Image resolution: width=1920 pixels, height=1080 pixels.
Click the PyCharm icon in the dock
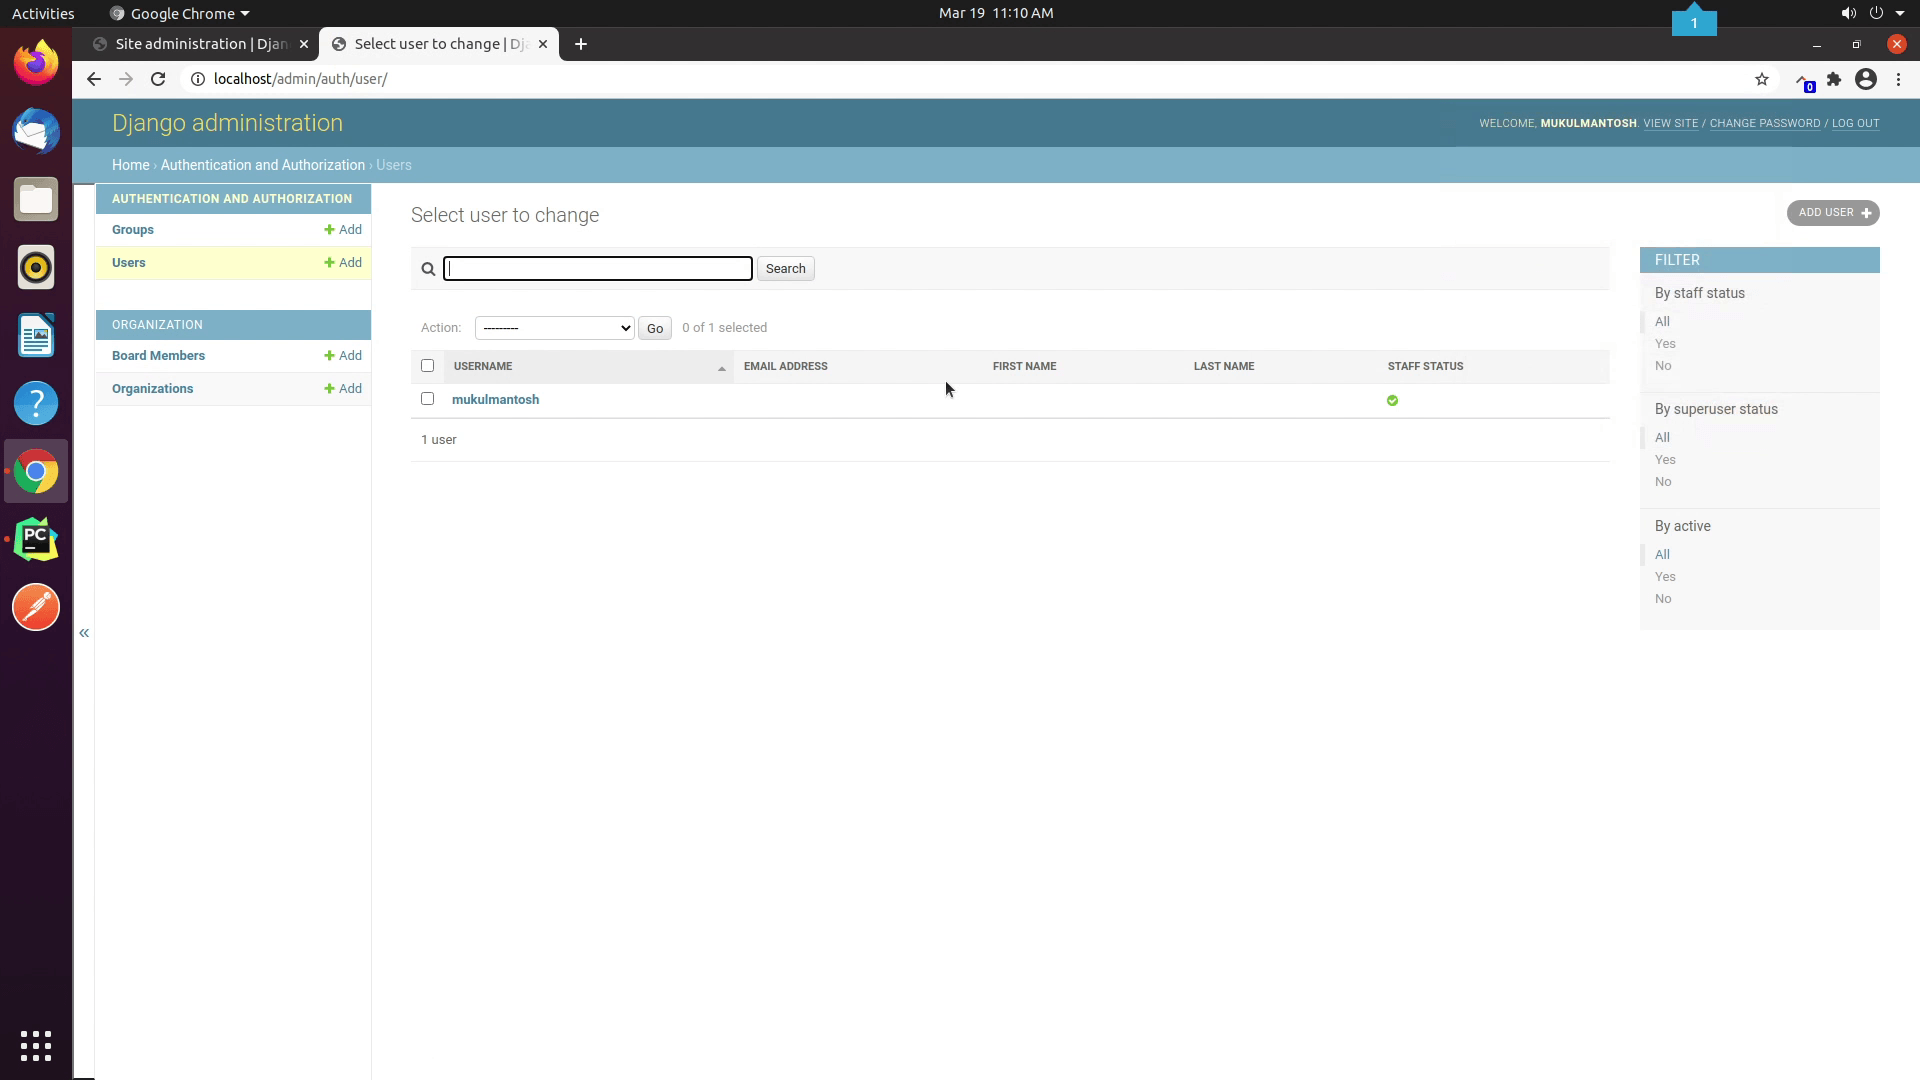tap(36, 538)
